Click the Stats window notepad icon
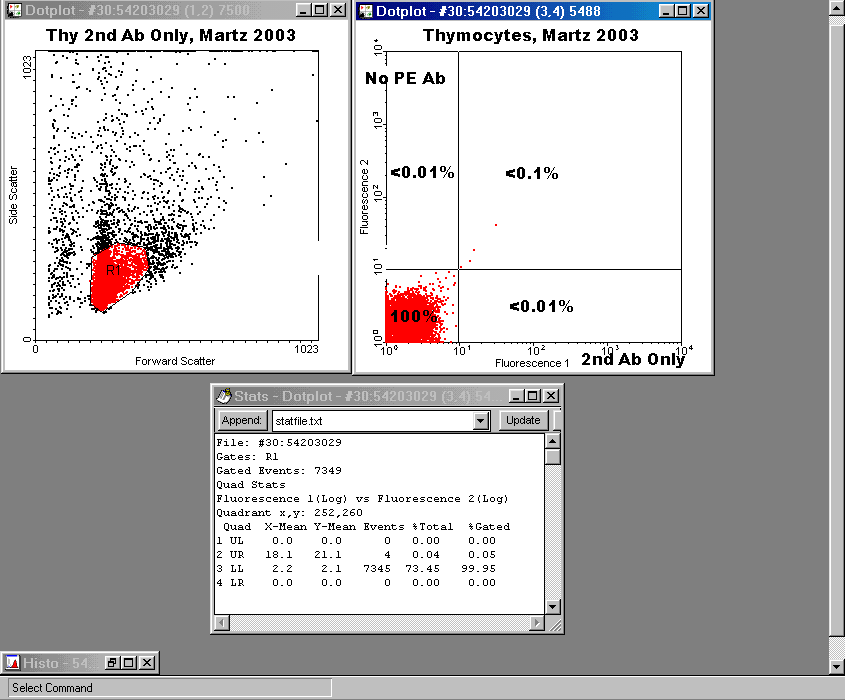The image size is (845, 700). click(x=223, y=397)
